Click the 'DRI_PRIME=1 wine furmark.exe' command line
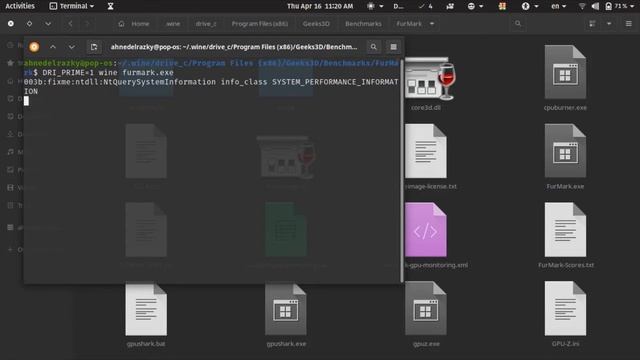Viewport: 640px width, 360px height. point(108,73)
